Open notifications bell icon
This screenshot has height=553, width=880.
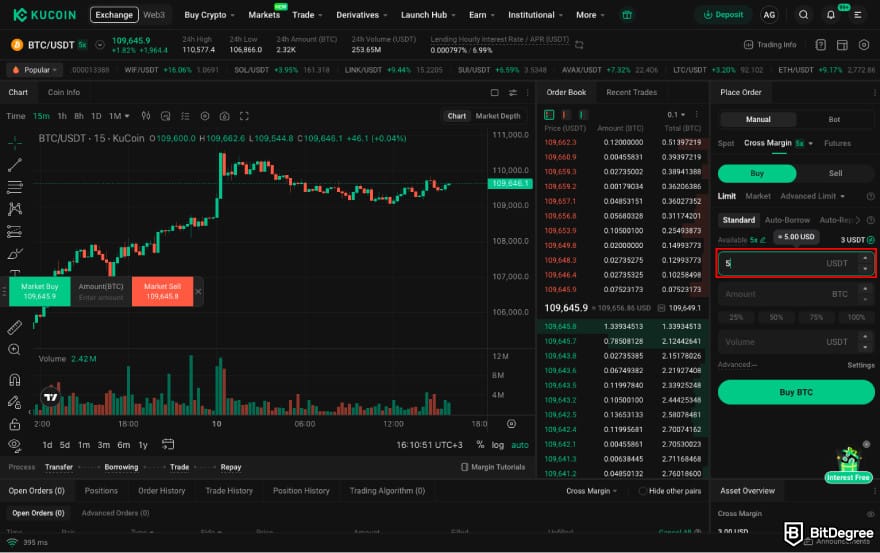tap(831, 15)
